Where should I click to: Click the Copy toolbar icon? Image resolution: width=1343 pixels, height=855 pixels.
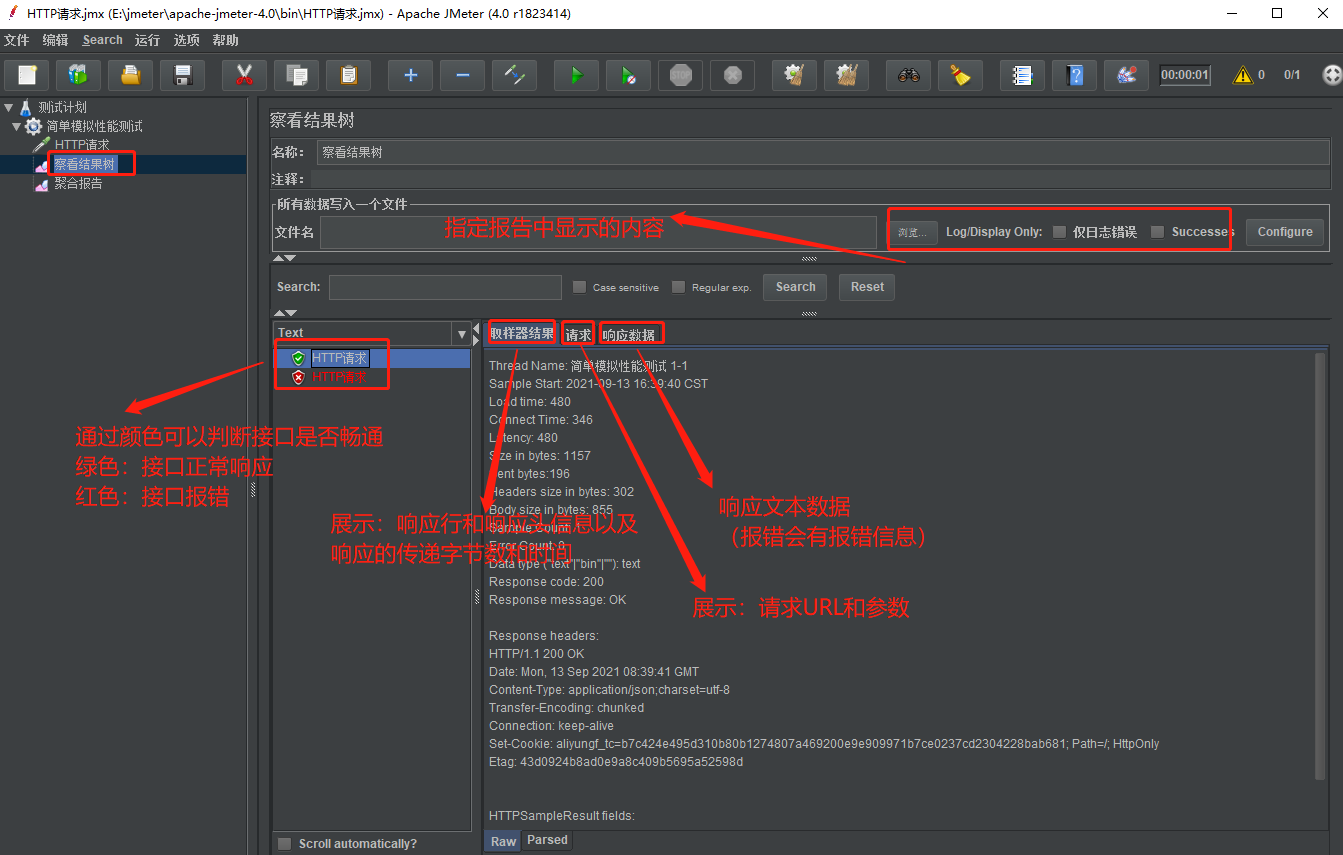(296, 75)
